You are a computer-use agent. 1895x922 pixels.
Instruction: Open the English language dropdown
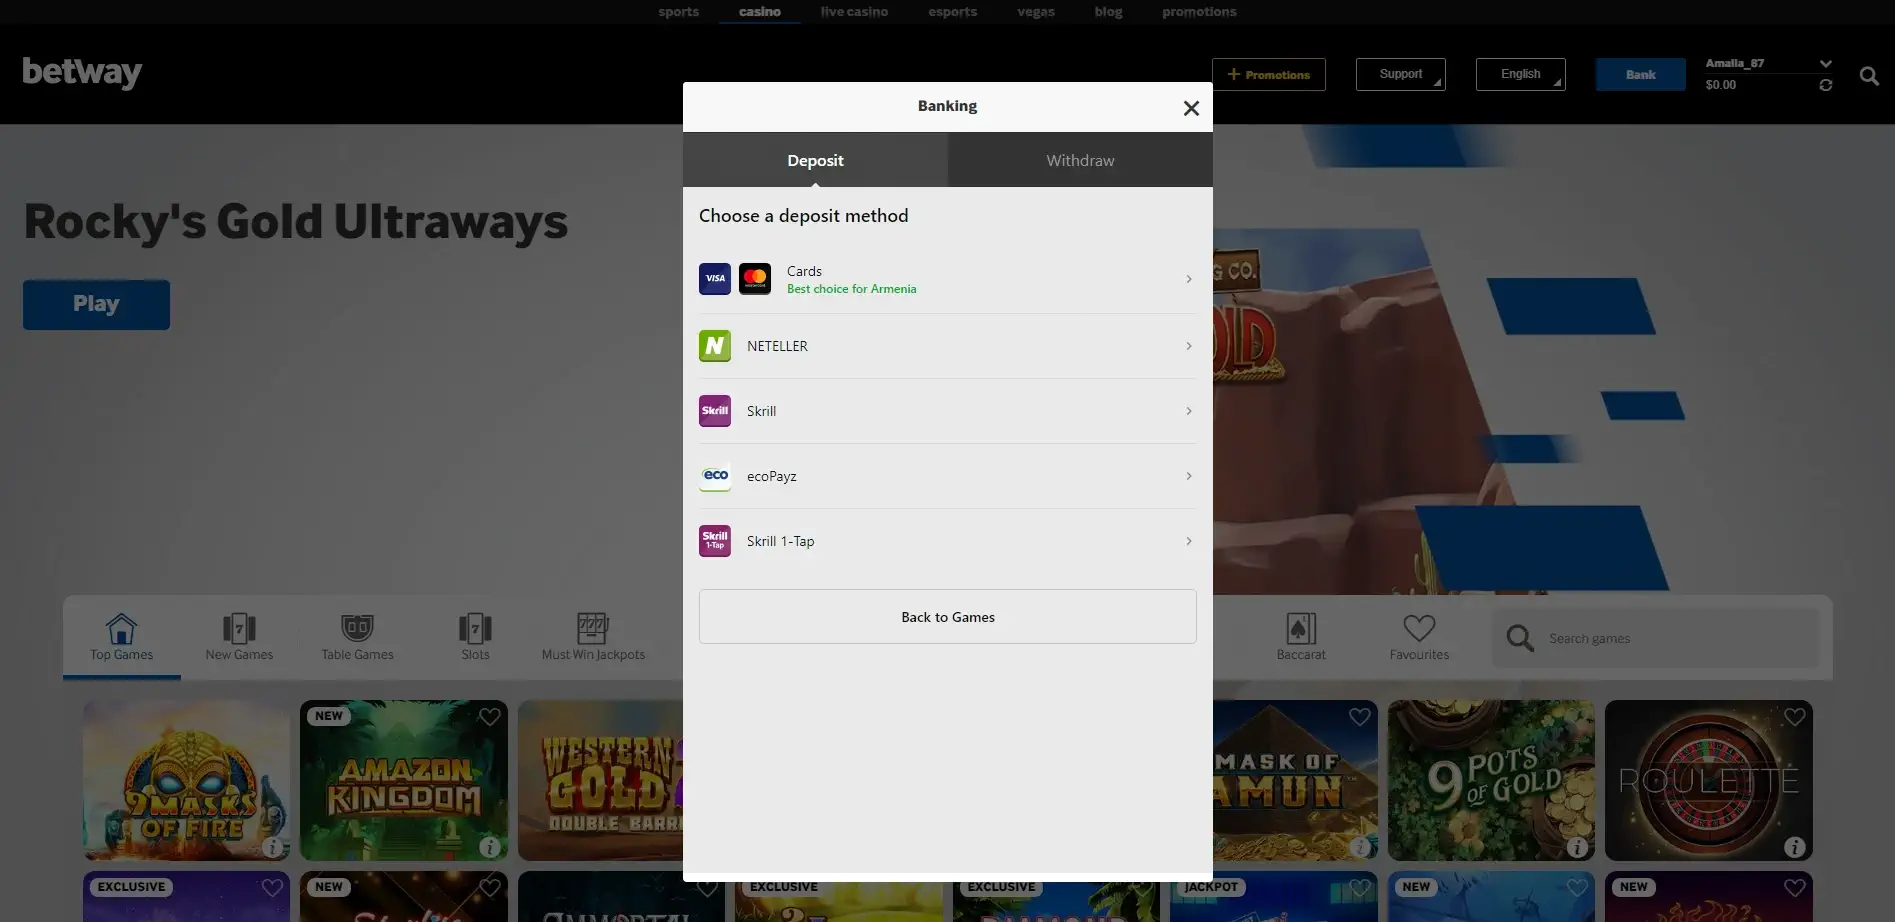point(1520,74)
